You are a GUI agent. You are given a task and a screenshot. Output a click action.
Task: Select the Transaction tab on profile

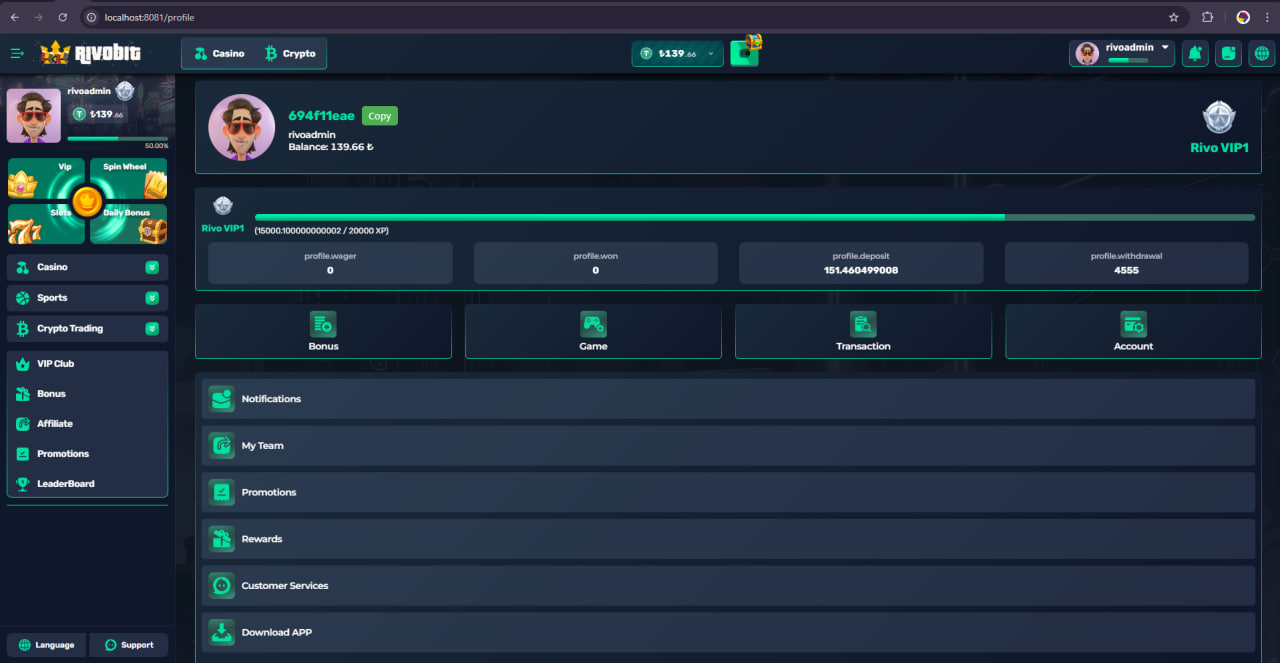pyautogui.click(x=863, y=331)
